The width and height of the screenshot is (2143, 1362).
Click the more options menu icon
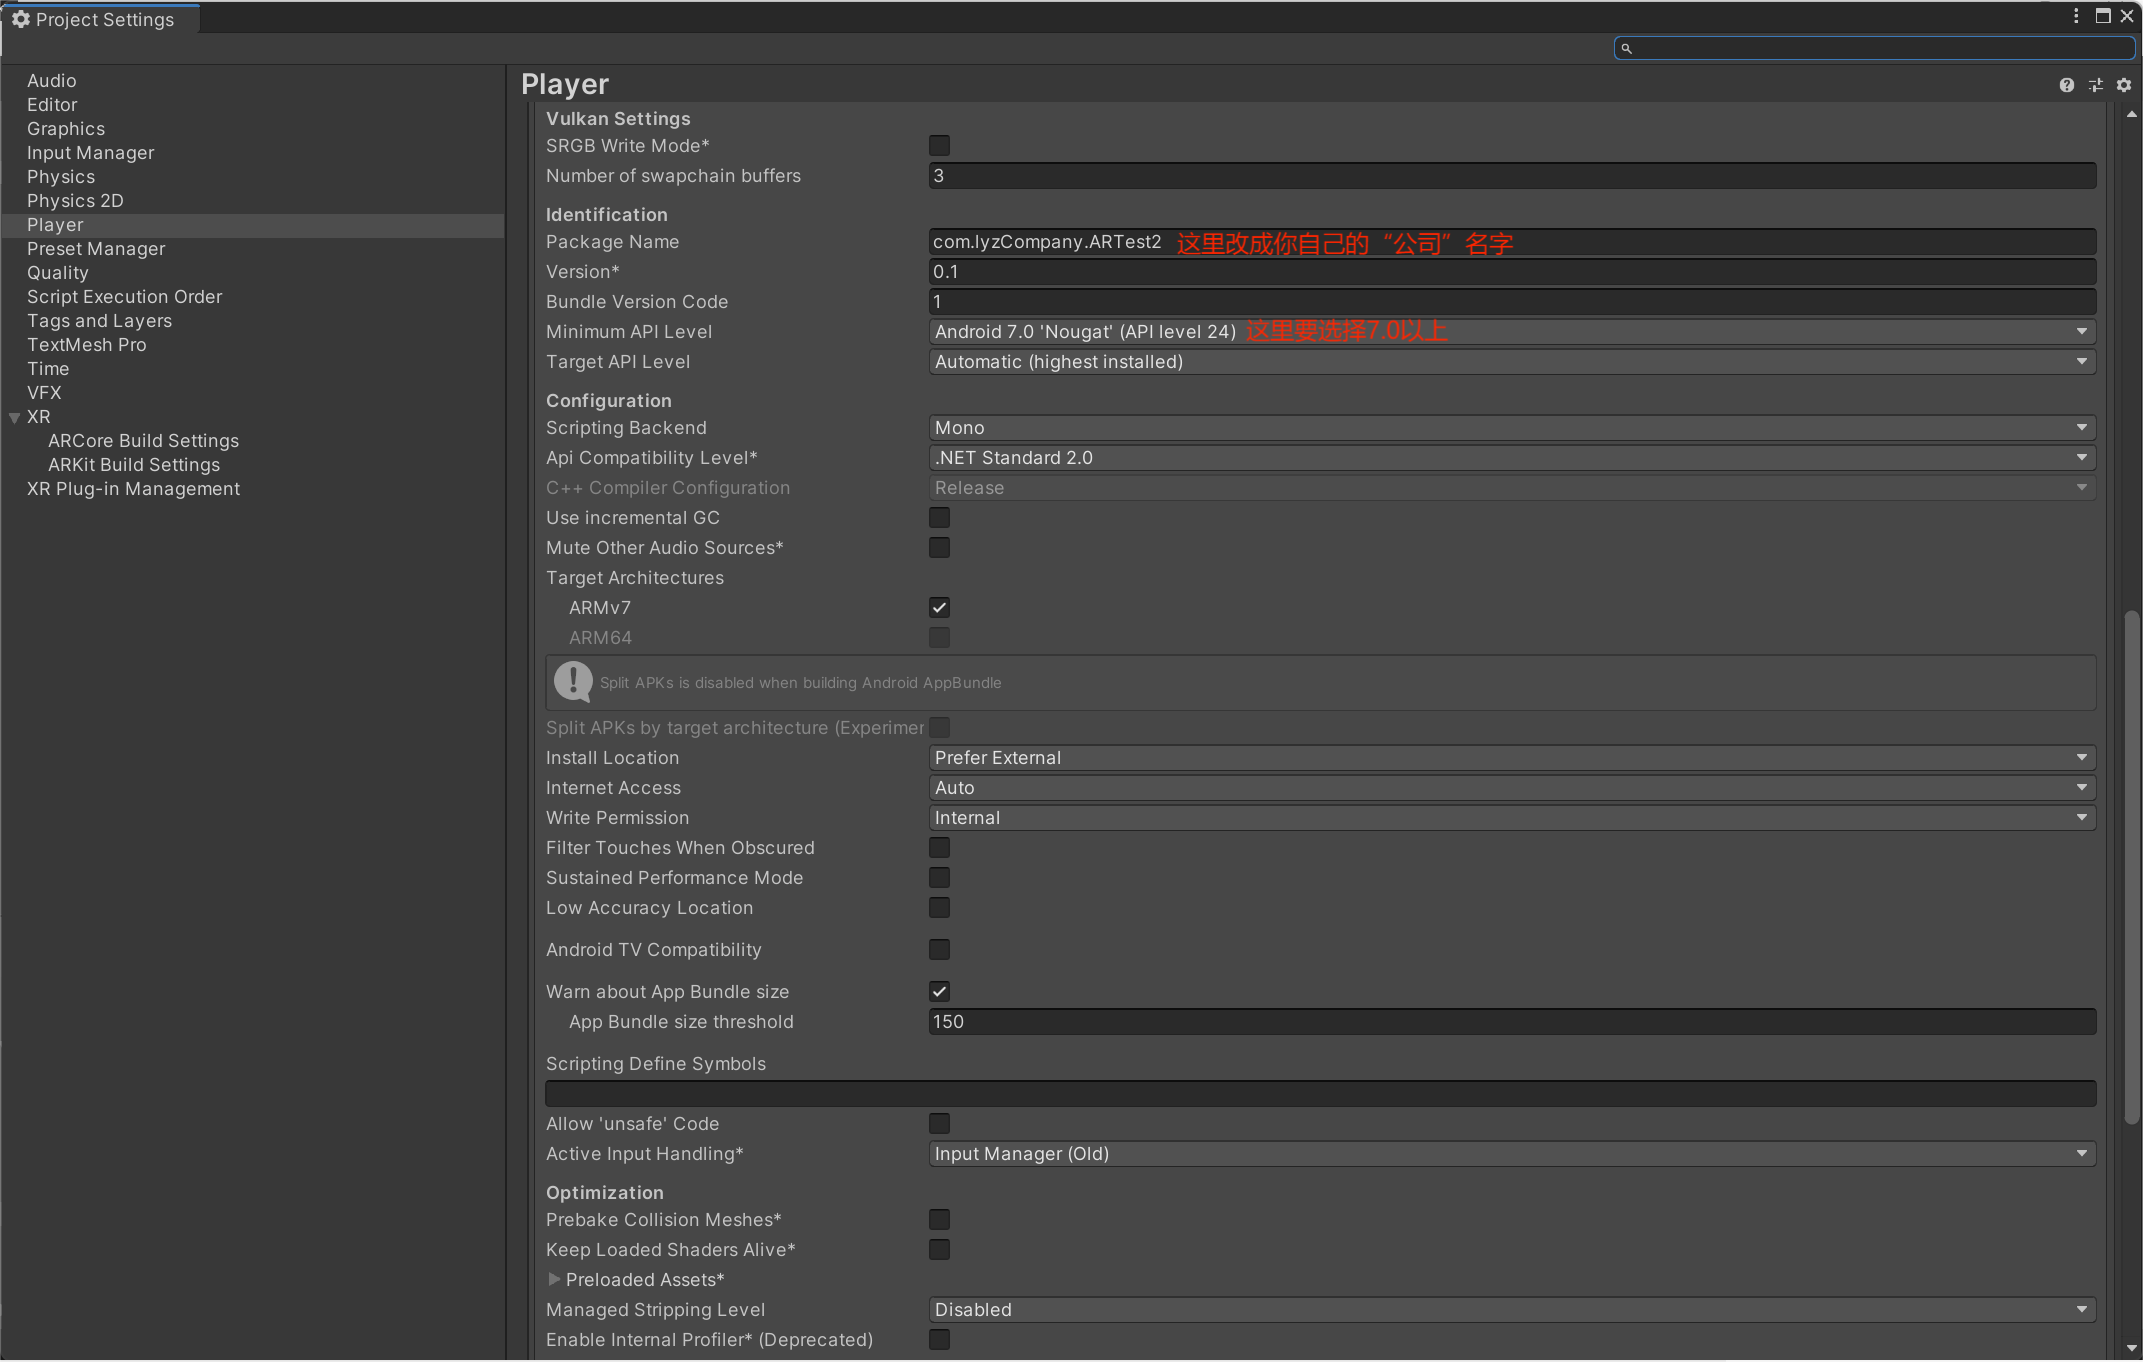click(x=2074, y=17)
